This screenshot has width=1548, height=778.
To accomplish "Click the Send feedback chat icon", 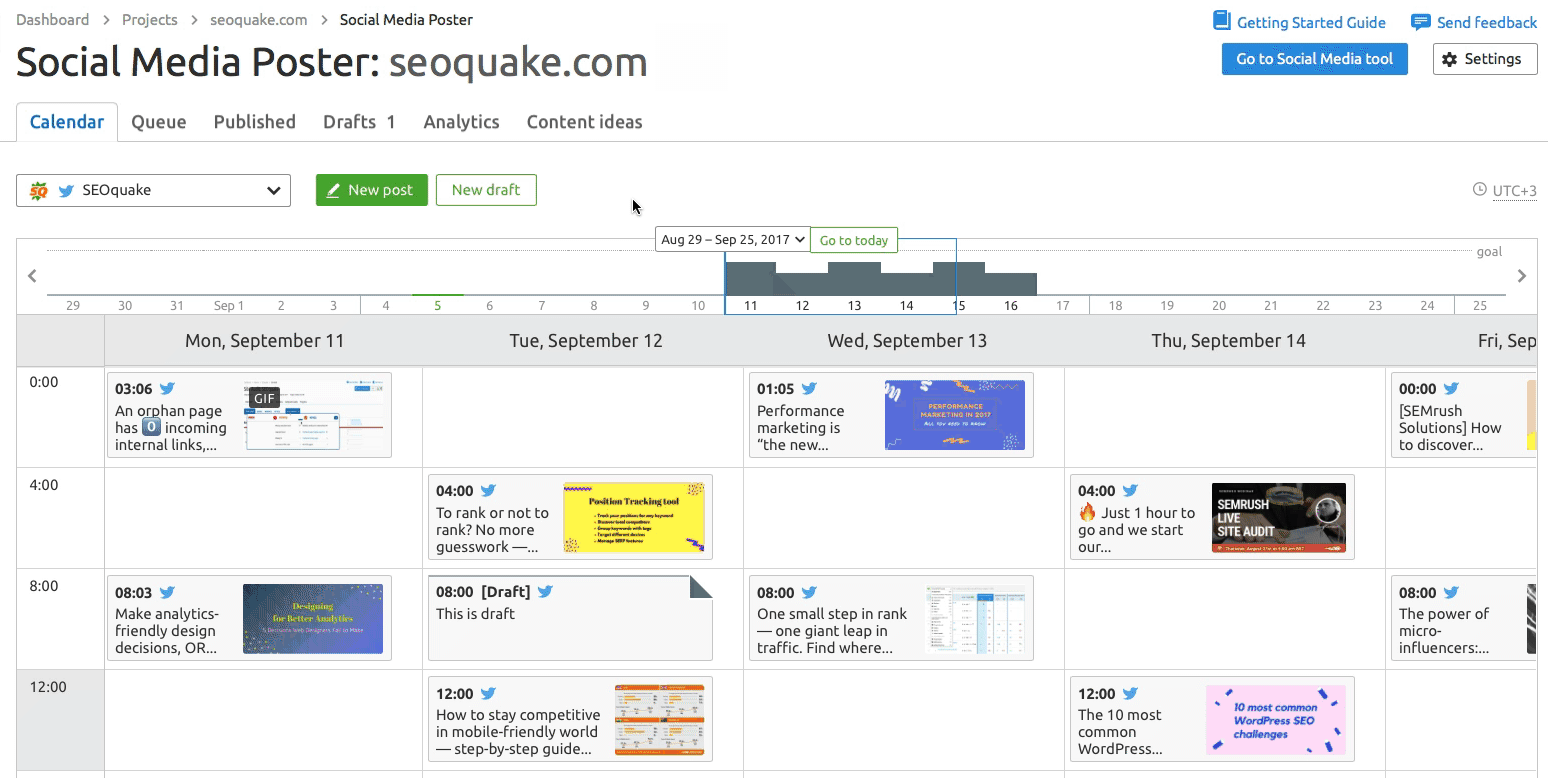I will click(1420, 22).
